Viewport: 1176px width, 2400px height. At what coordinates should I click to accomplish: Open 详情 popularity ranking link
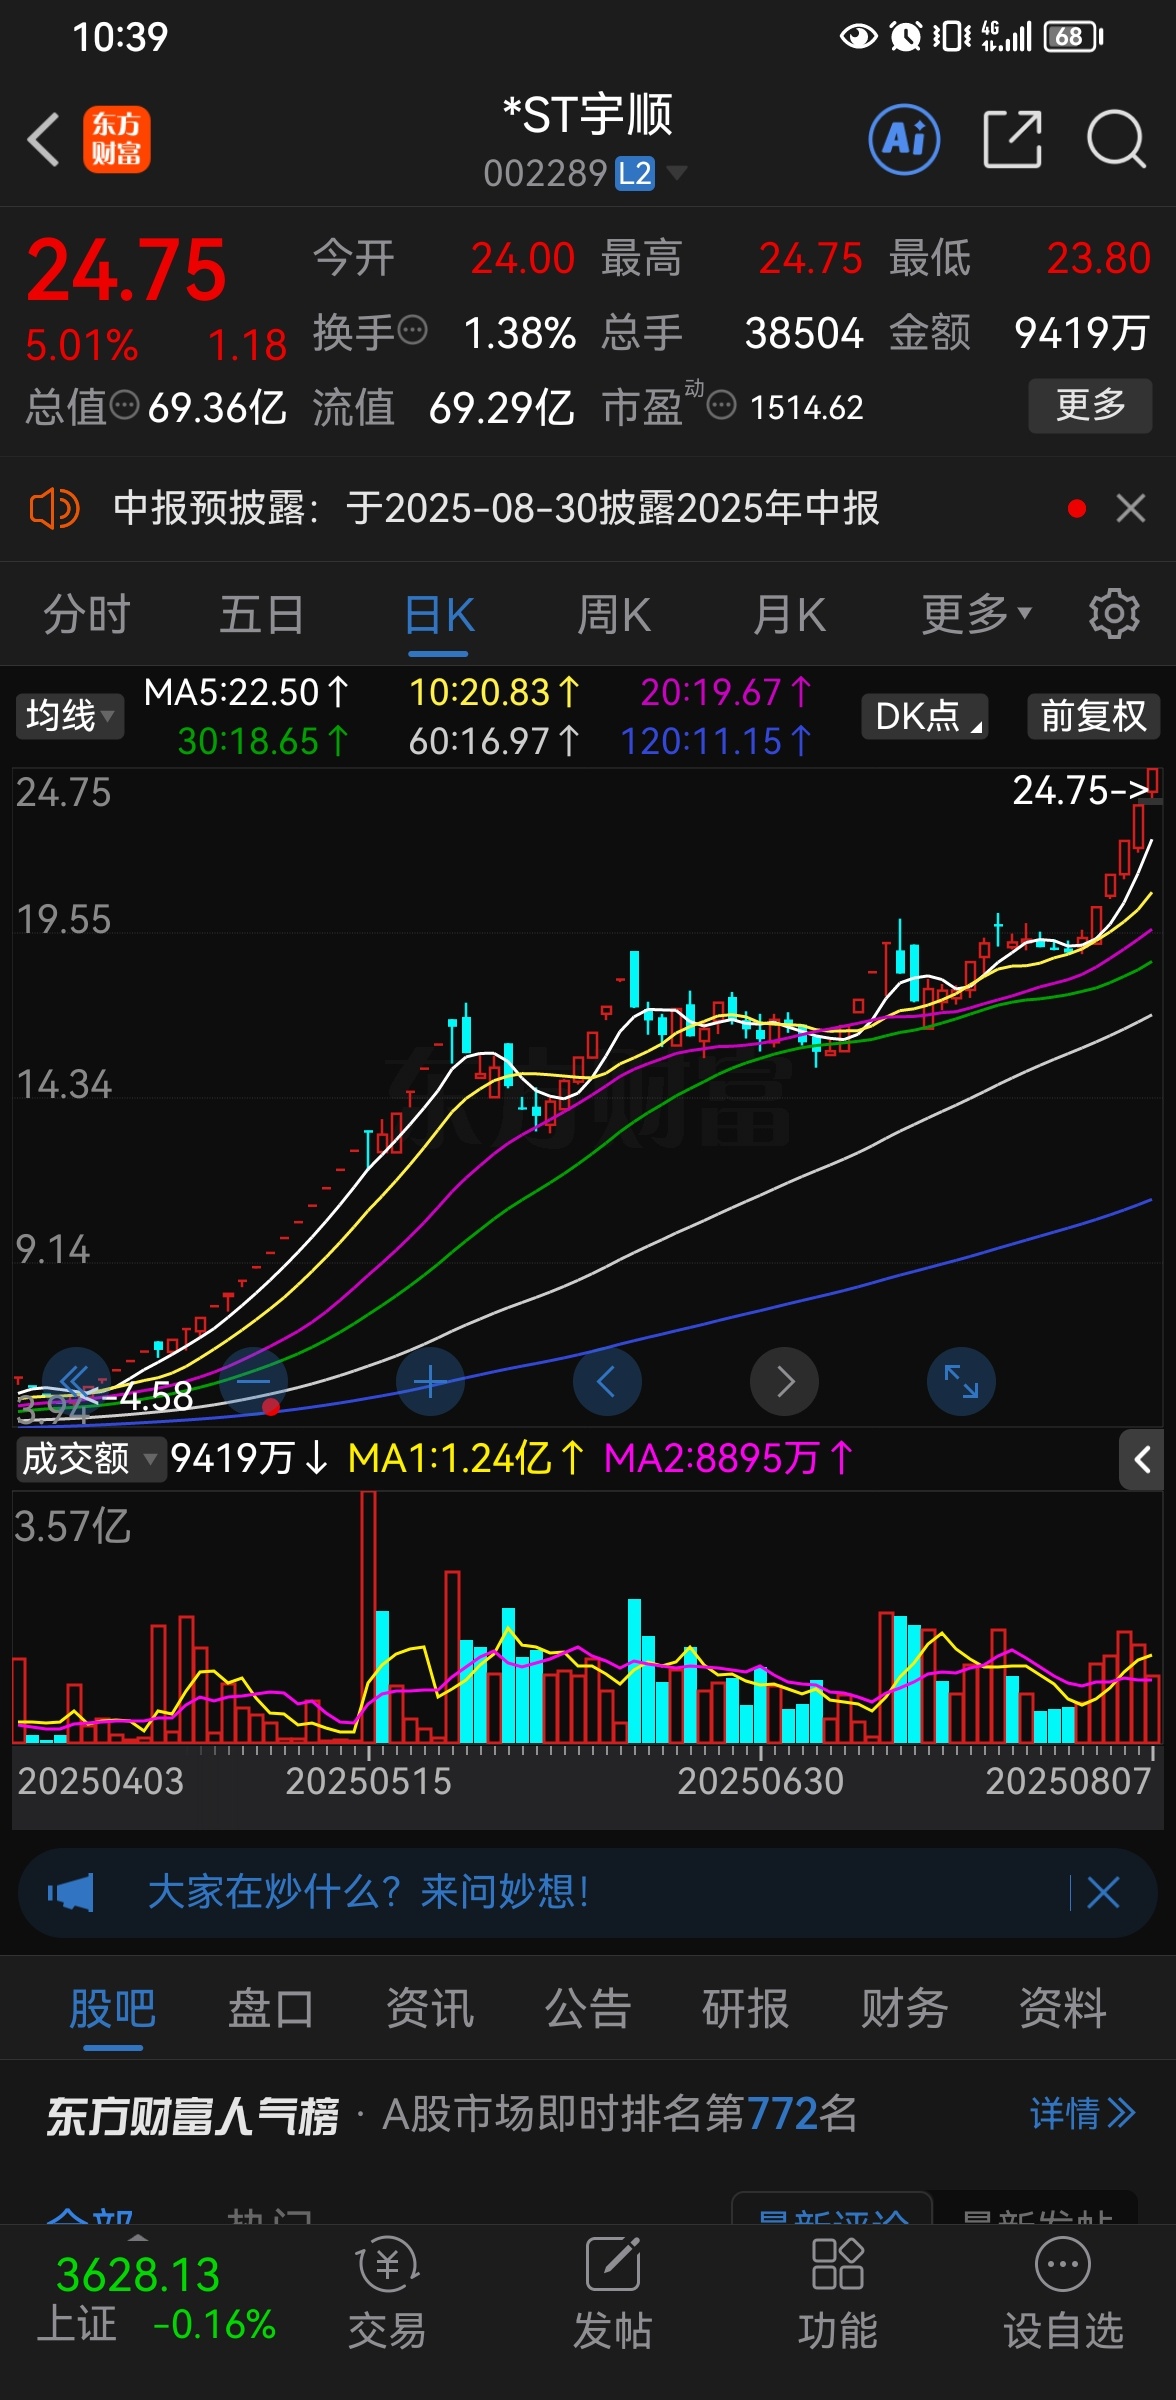coord(1083,2114)
